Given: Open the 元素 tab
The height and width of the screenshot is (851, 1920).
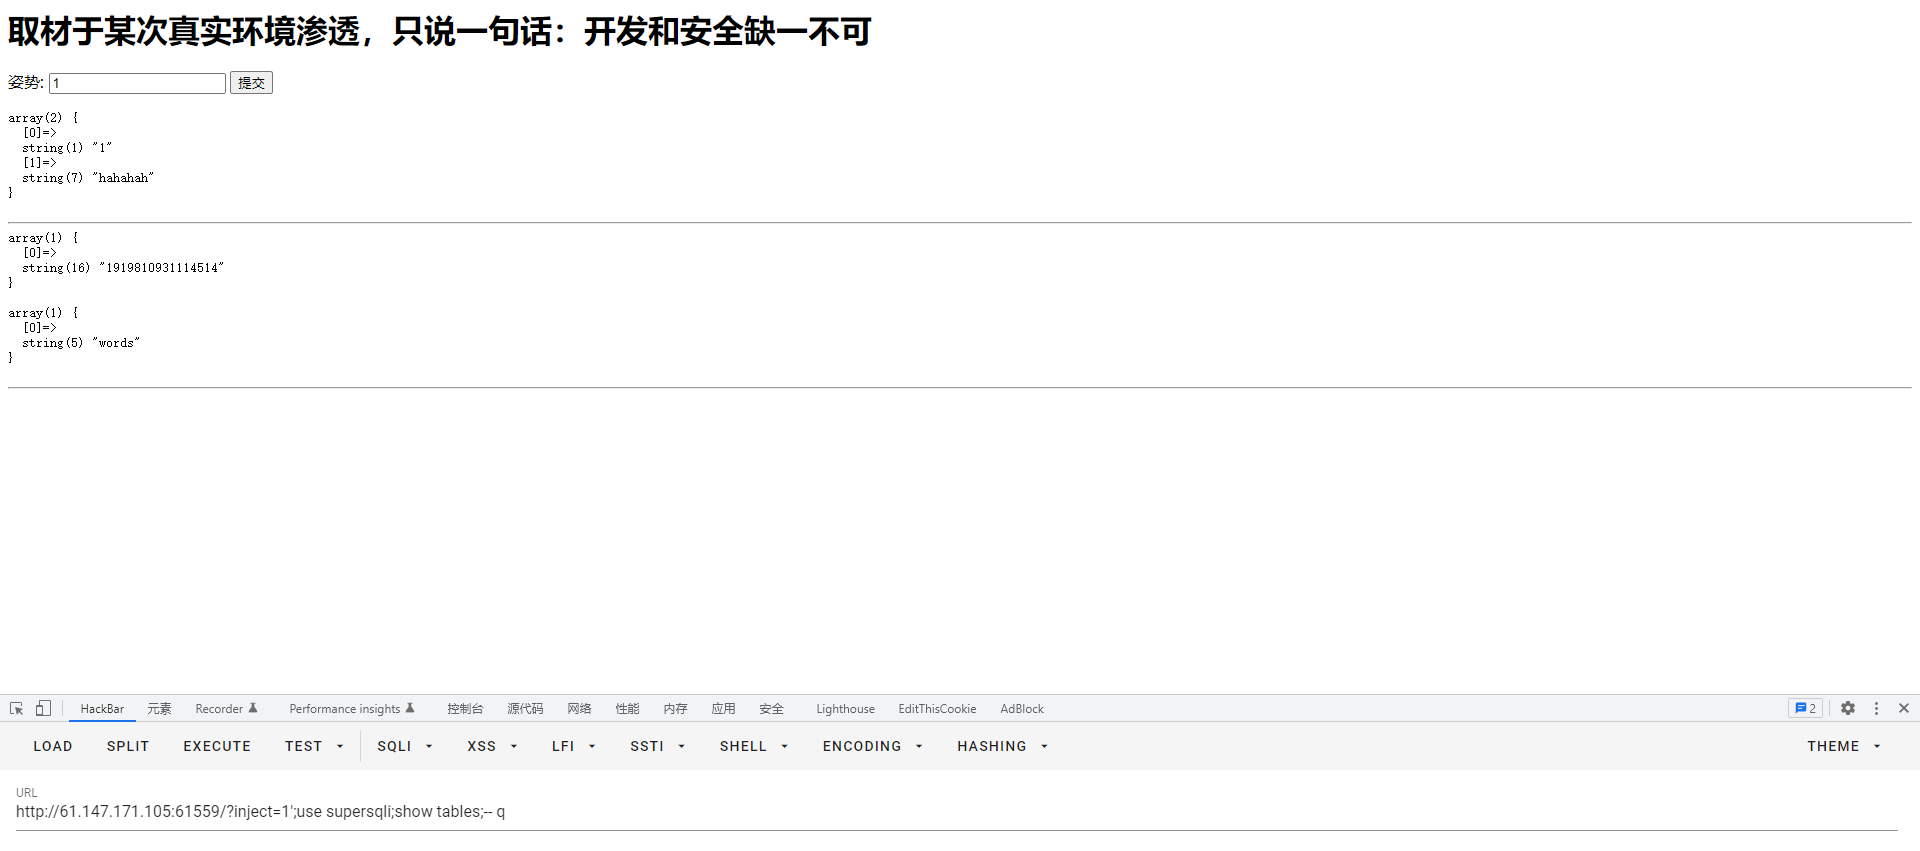Looking at the screenshot, I should pyautogui.click(x=159, y=709).
